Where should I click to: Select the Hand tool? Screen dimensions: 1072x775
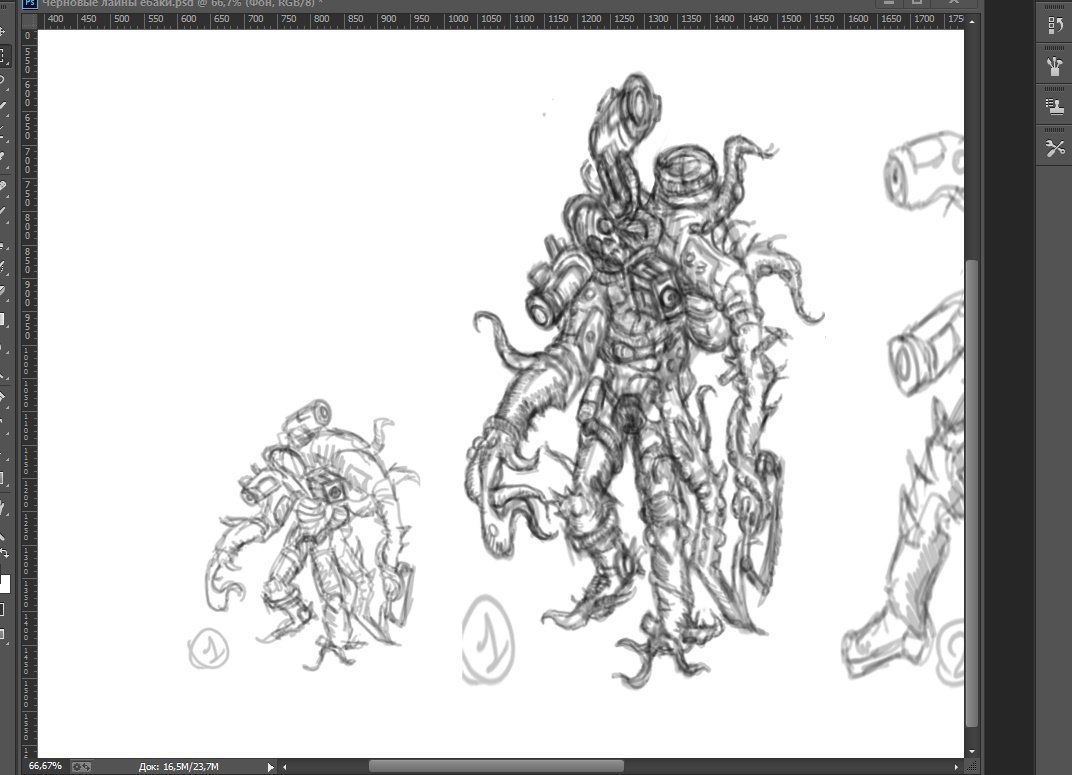click(x=3, y=507)
